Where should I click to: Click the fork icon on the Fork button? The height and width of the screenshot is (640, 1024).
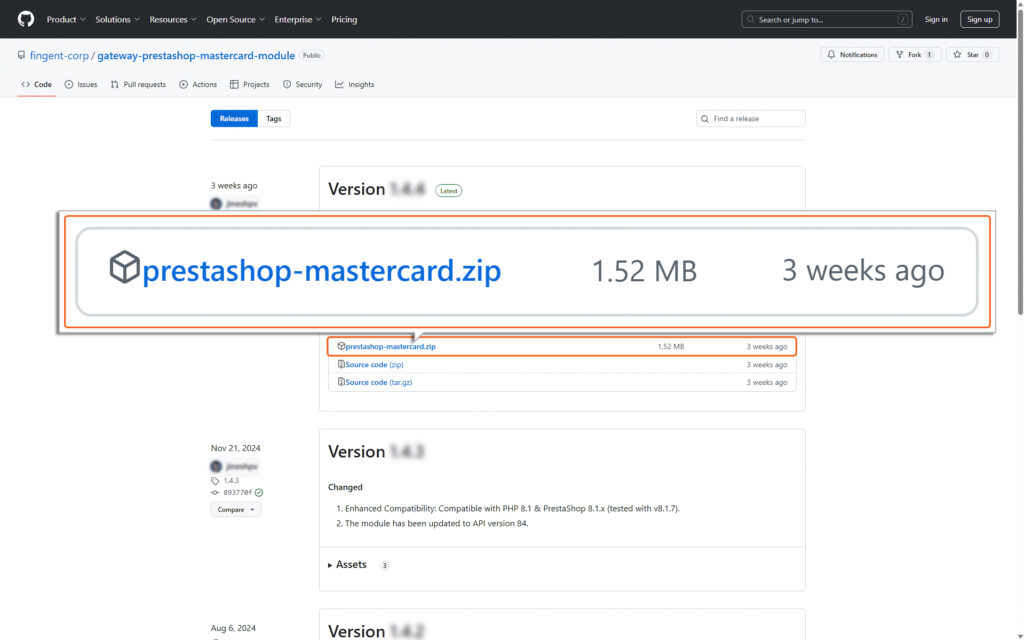point(898,55)
